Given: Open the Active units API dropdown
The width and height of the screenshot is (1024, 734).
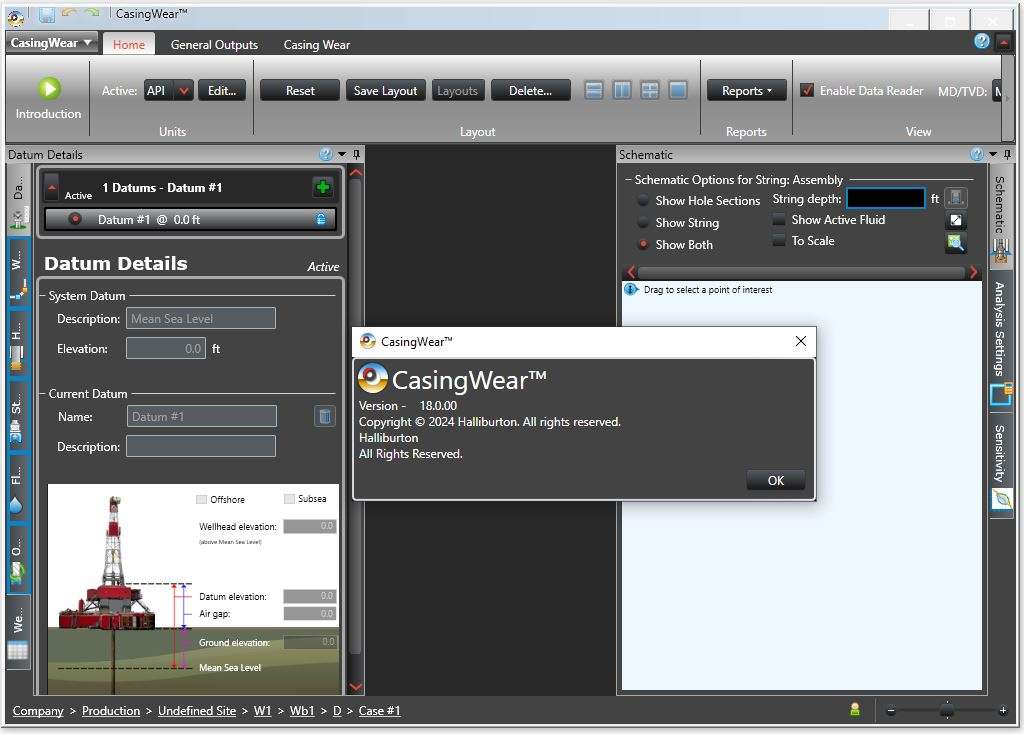Looking at the screenshot, I should click(x=183, y=91).
